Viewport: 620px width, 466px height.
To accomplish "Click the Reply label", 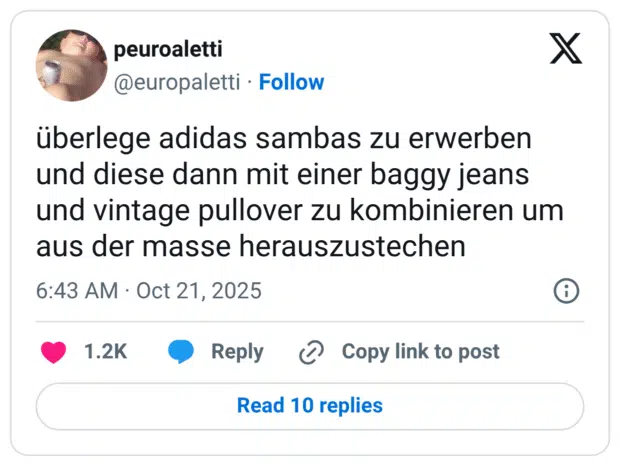I will click(x=237, y=352).
